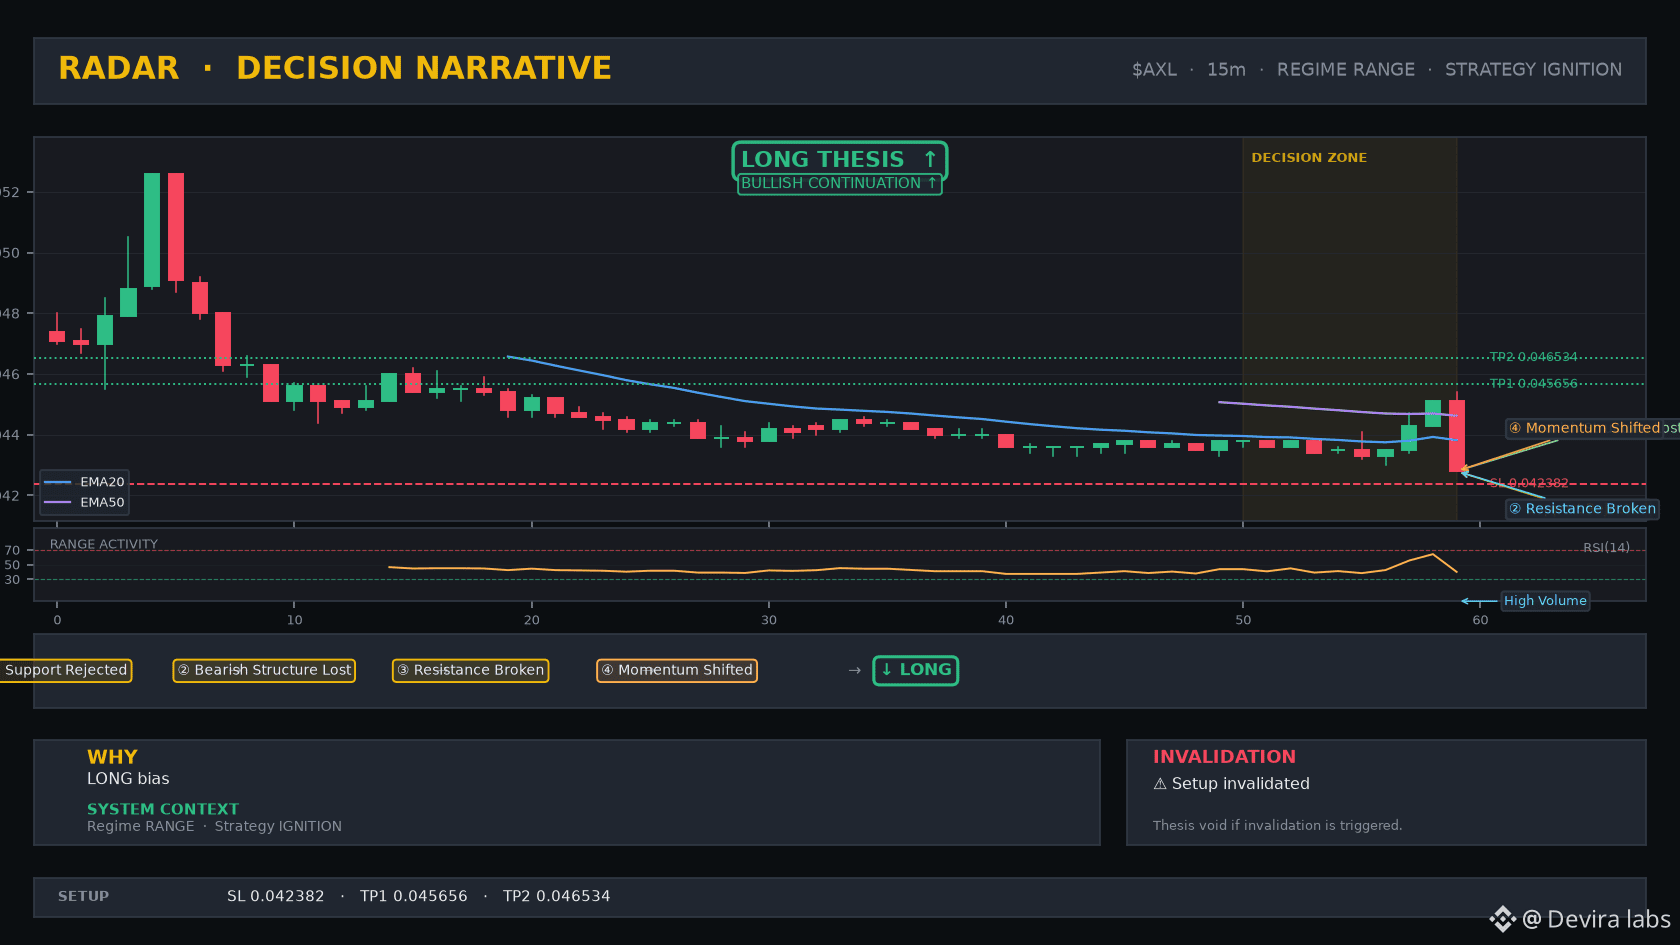Click the TP2 0.046534 level label
The width and height of the screenshot is (1680, 945).
[x=1533, y=357]
